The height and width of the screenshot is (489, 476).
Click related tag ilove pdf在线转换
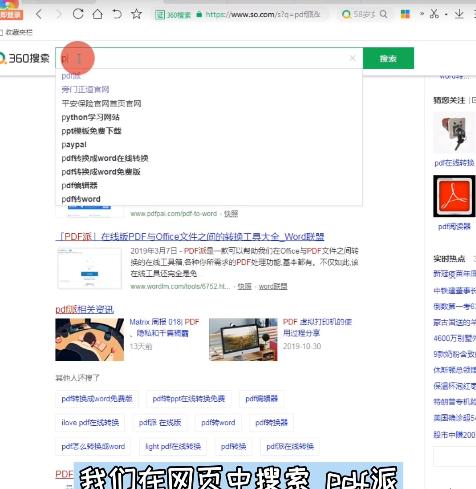point(90,423)
